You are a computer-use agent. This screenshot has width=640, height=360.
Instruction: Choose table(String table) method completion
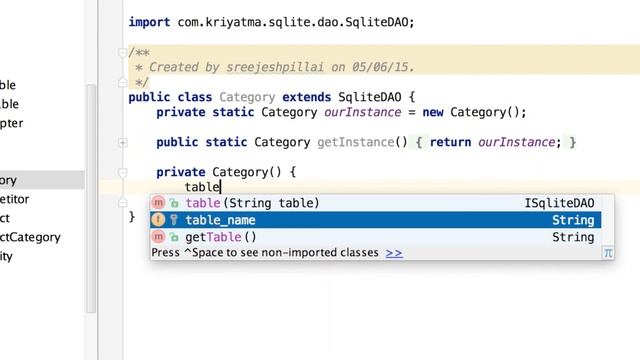tap(375, 203)
